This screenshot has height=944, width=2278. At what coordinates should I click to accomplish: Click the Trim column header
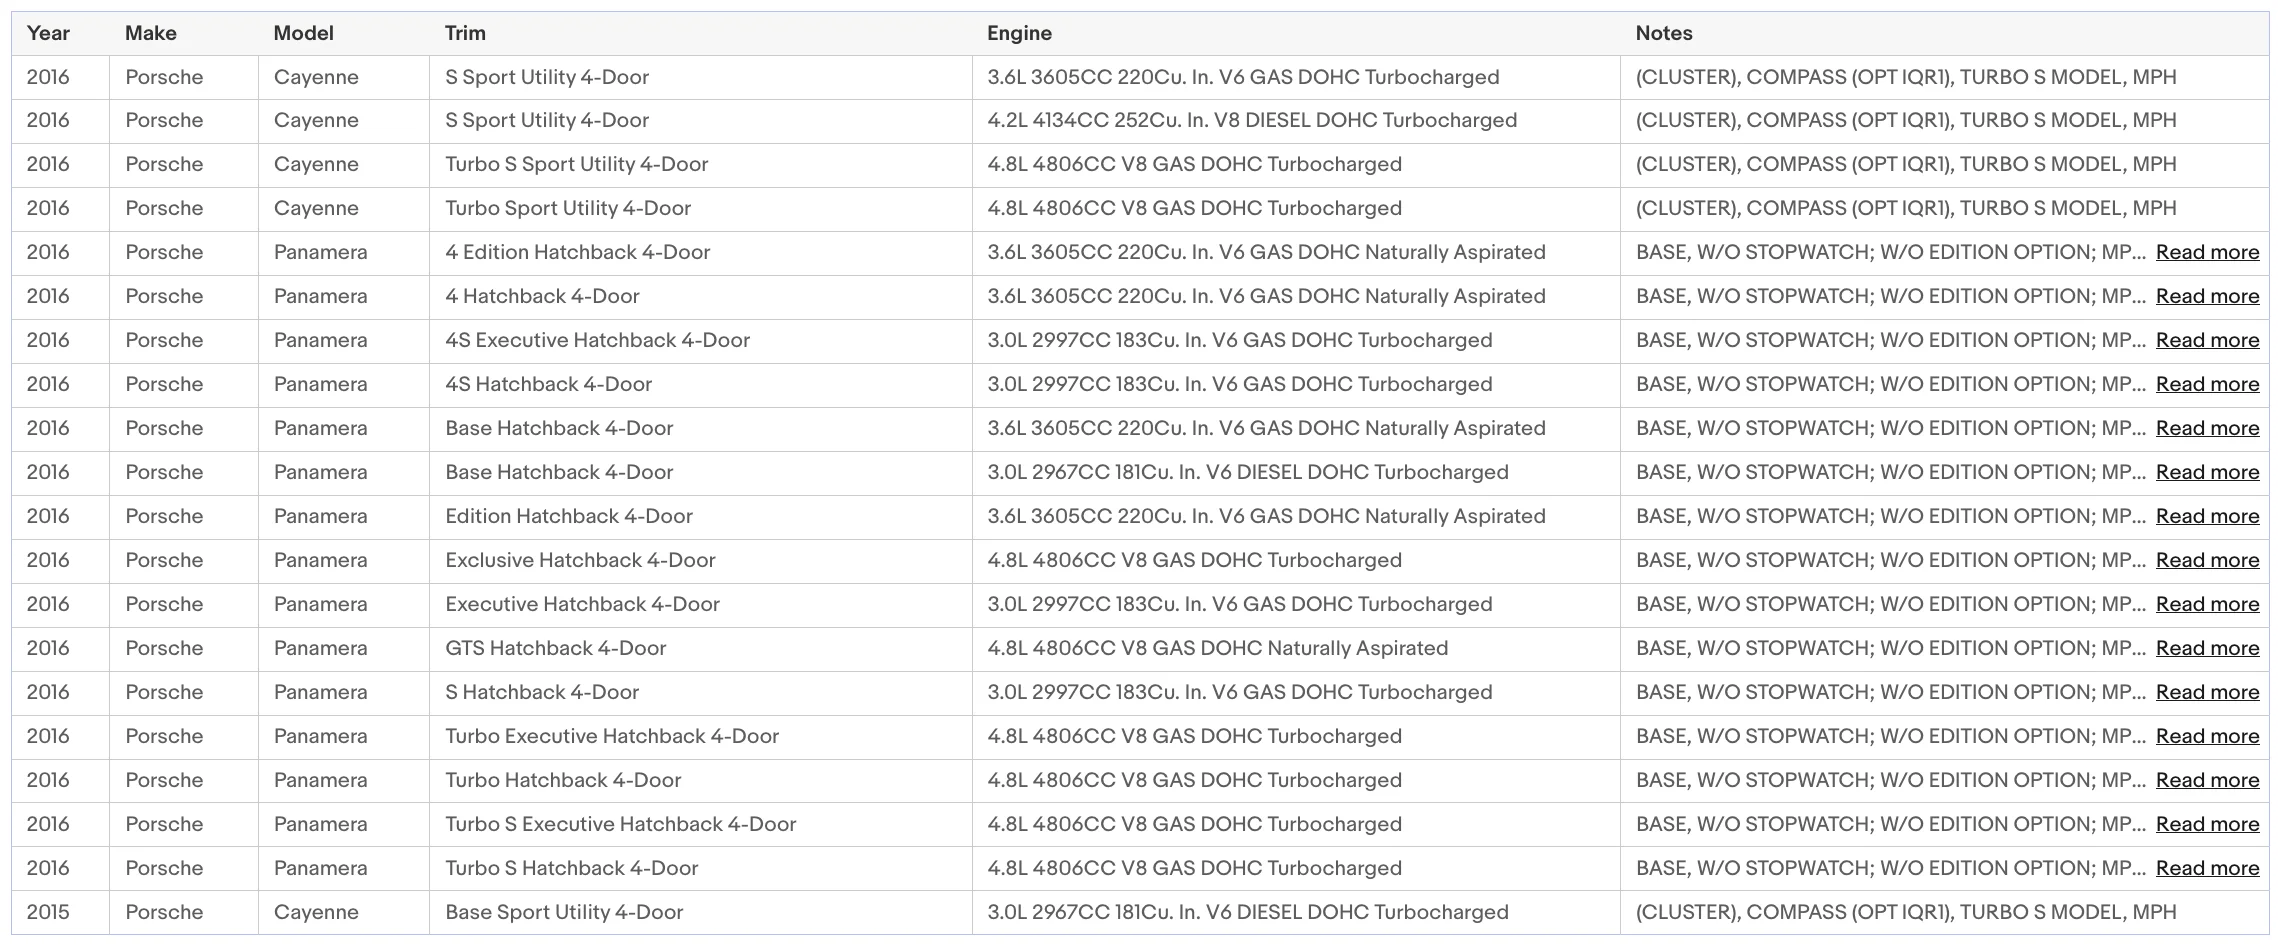pos(465,33)
